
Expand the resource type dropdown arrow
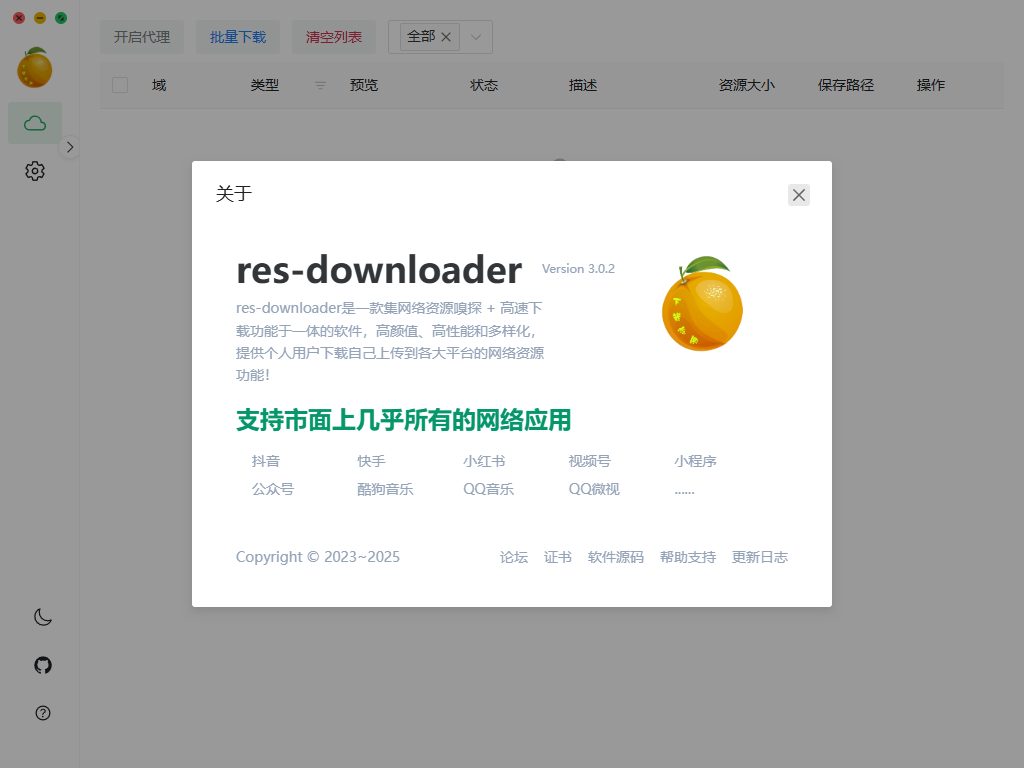point(476,37)
